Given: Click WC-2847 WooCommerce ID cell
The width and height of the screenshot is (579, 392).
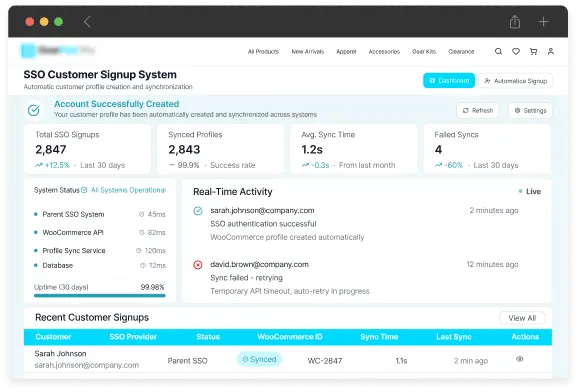Looking at the screenshot, I should tap(325, 361).
